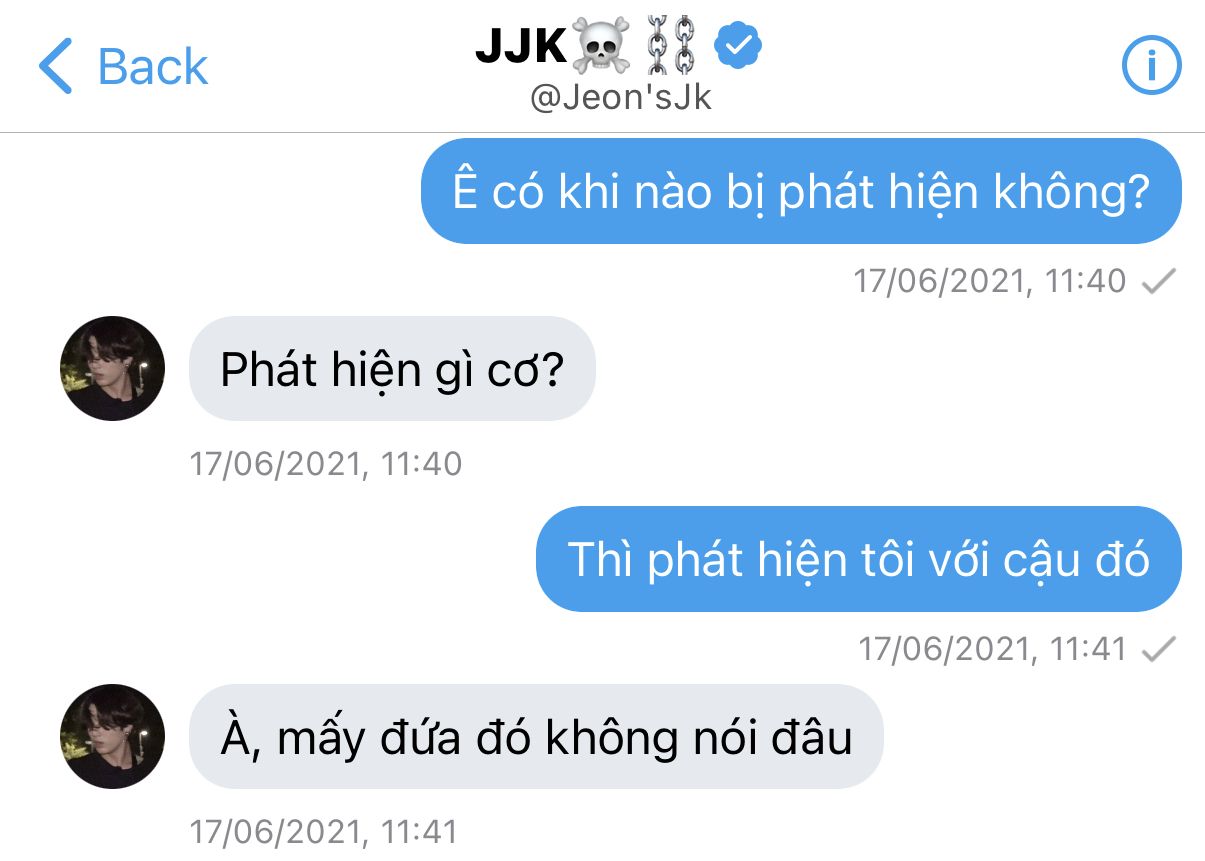Tap sent checkmark after first 11:40 timestamp

tap(1158, 282)
